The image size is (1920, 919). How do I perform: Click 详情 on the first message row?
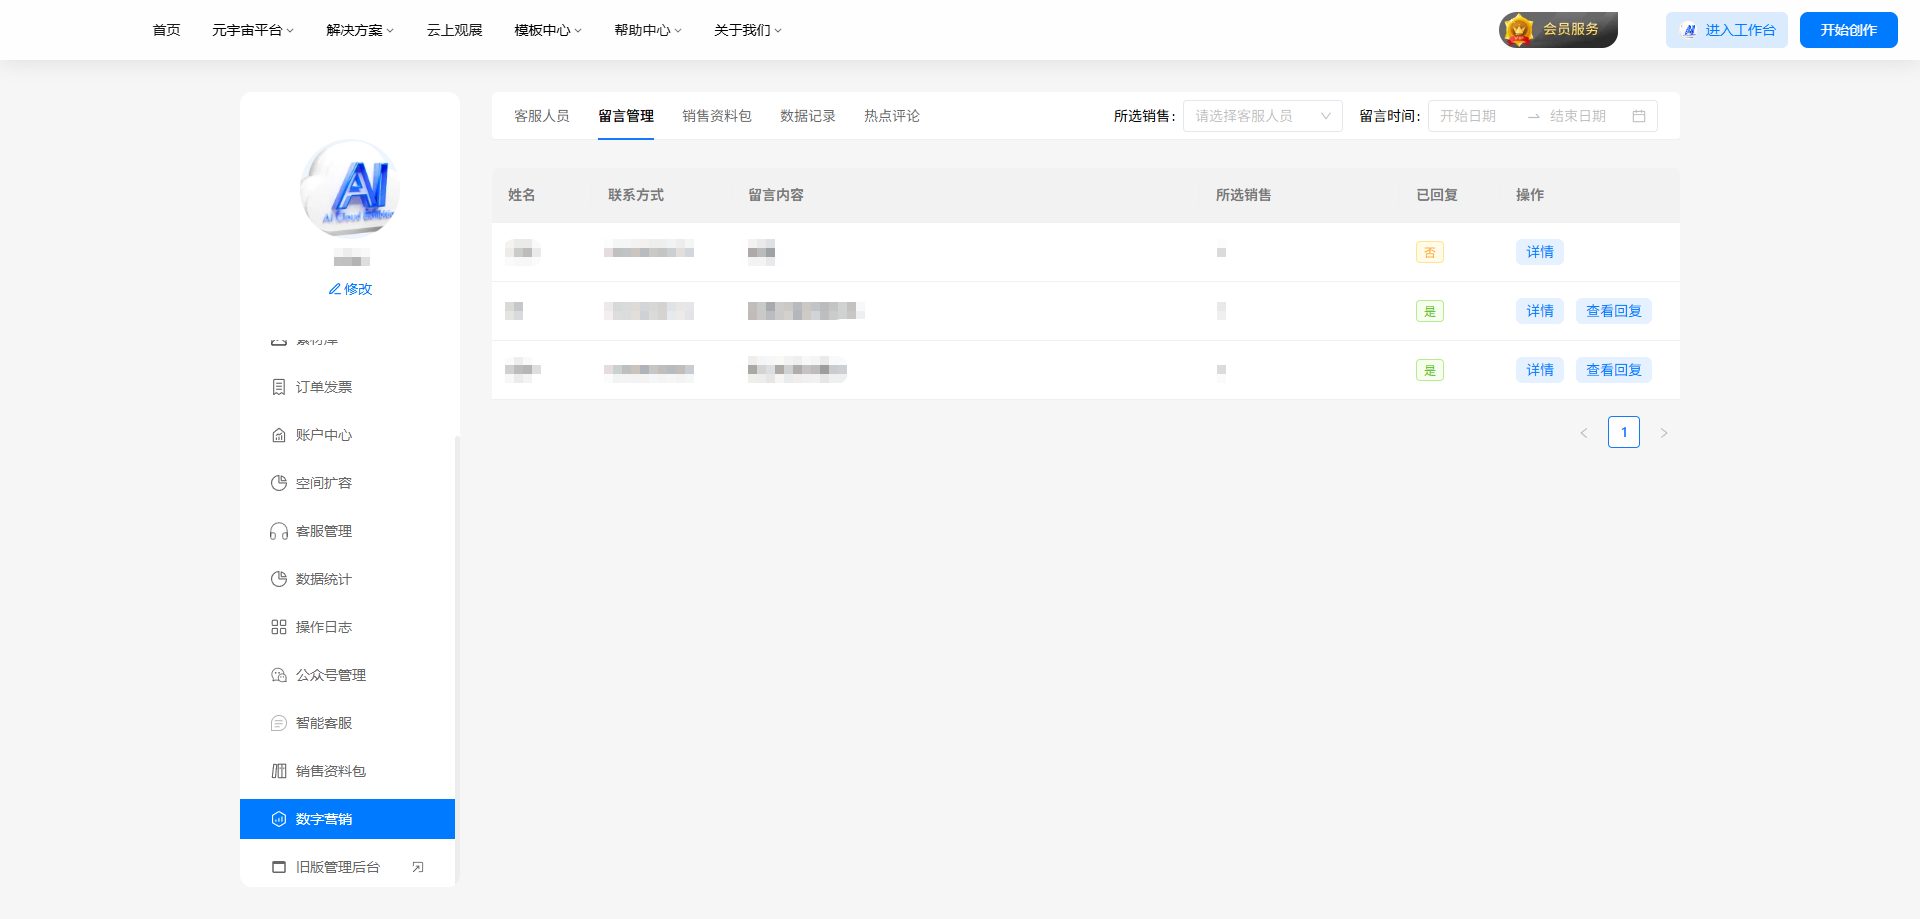click(1539, 252)
